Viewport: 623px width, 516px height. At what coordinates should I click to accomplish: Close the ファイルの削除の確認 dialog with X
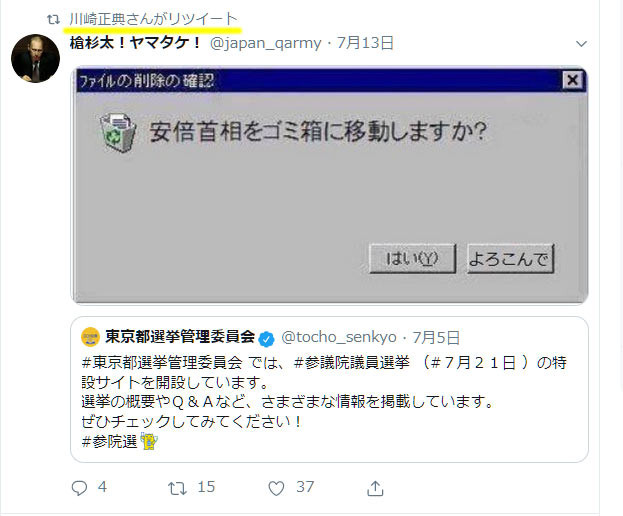573,80
